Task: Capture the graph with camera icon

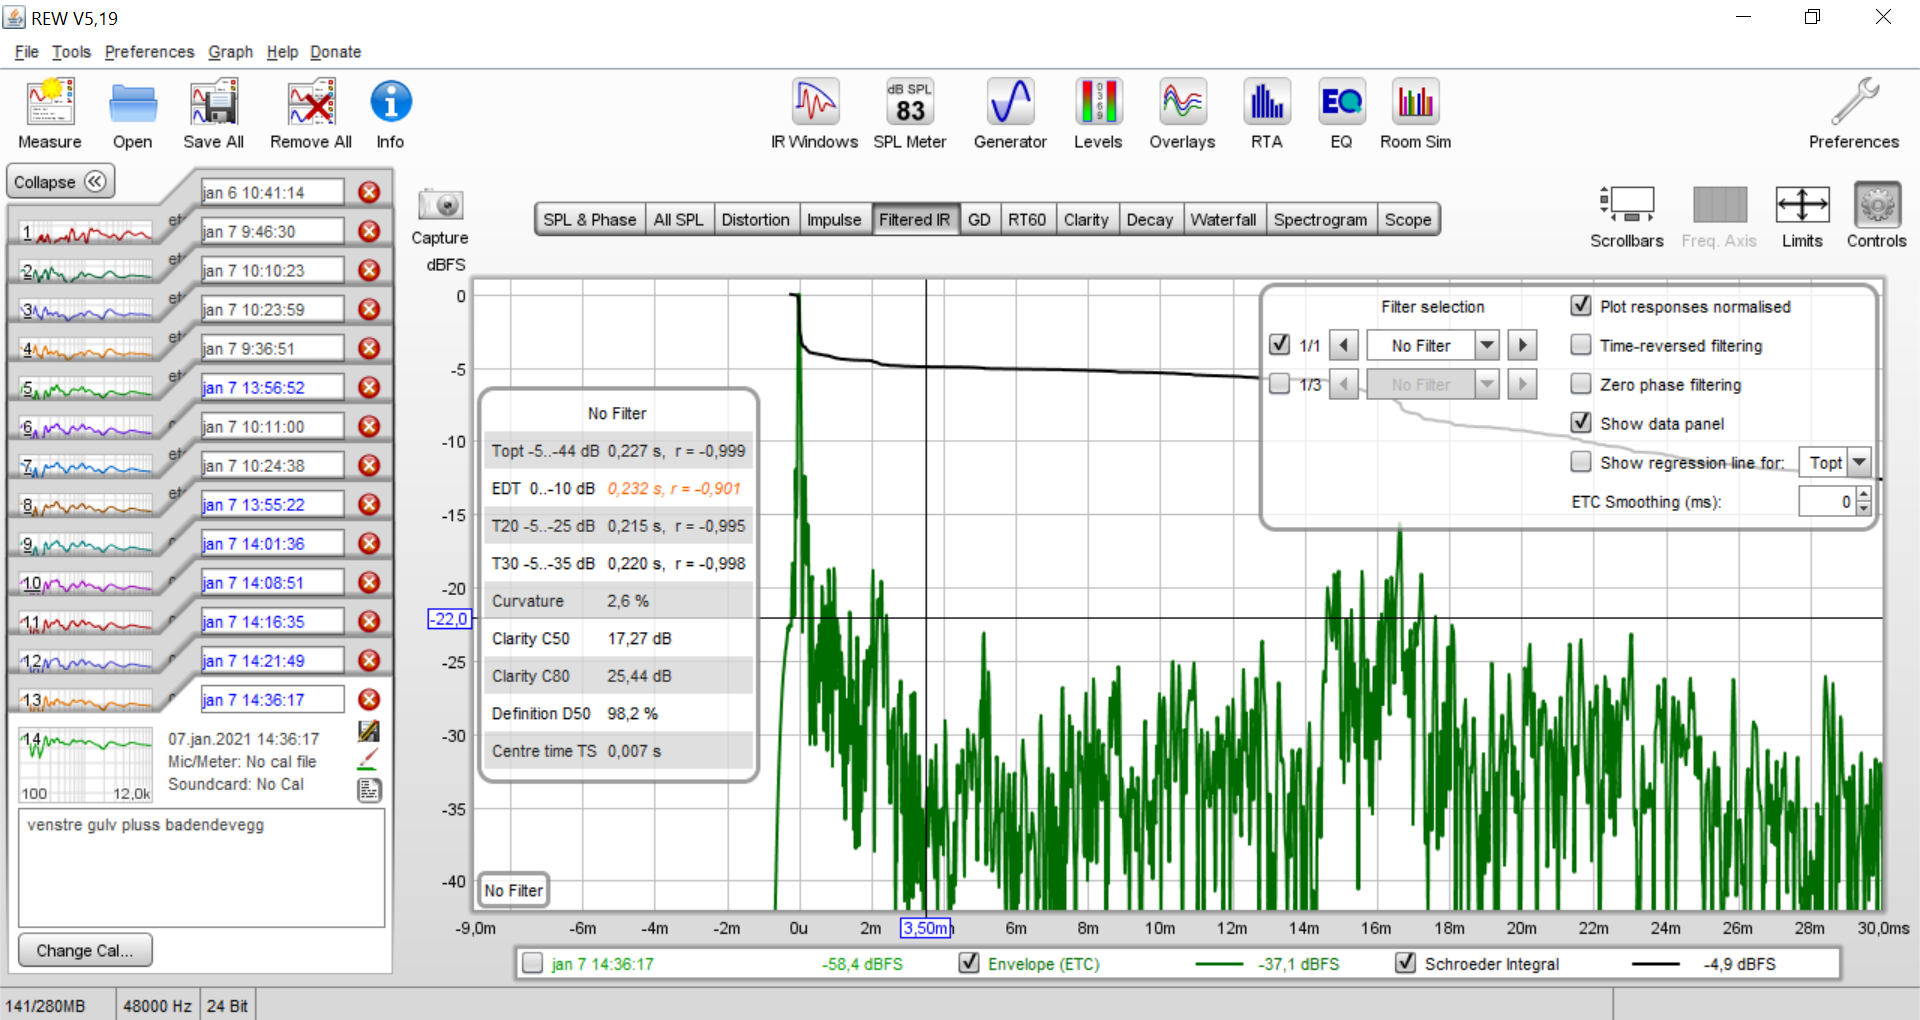Action: 440,205
